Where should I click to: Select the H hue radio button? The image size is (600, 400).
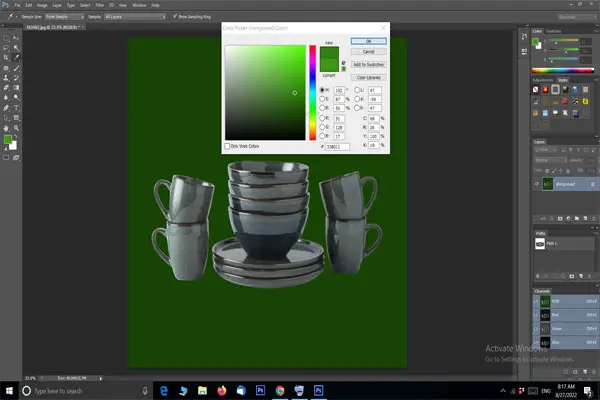point(322,90)
